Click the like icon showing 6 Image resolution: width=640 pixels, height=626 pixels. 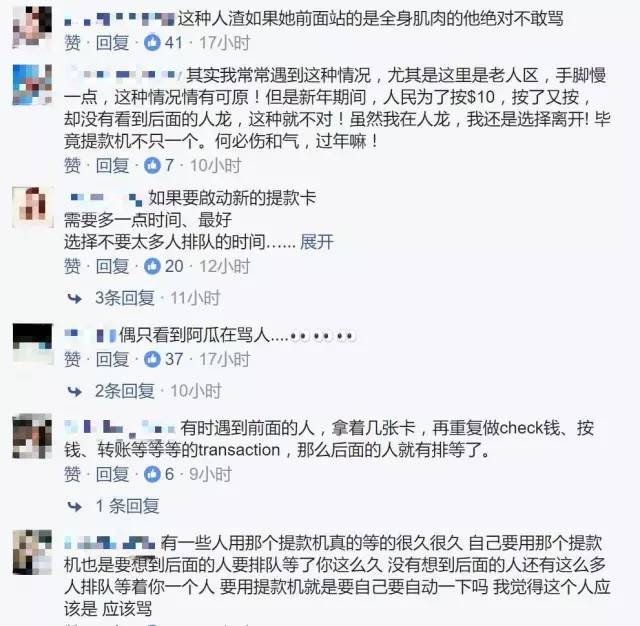pos(152,474)
